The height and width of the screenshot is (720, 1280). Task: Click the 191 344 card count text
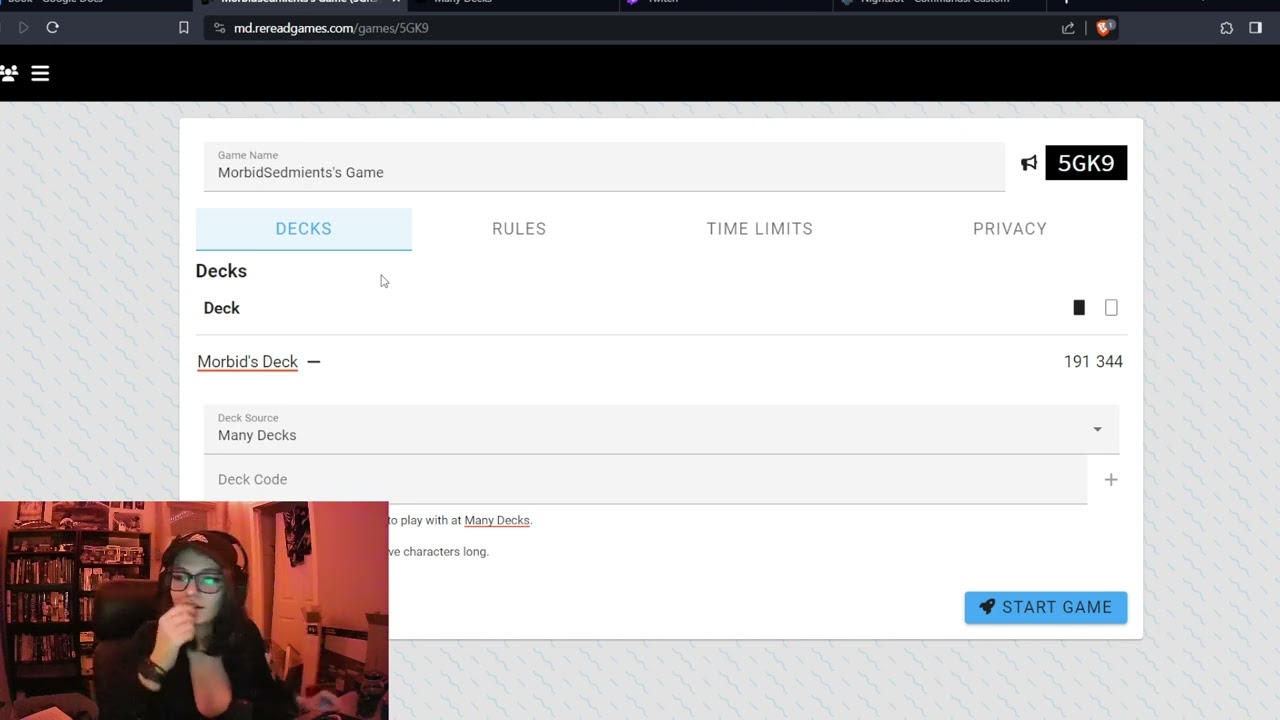click(1093, 362)
